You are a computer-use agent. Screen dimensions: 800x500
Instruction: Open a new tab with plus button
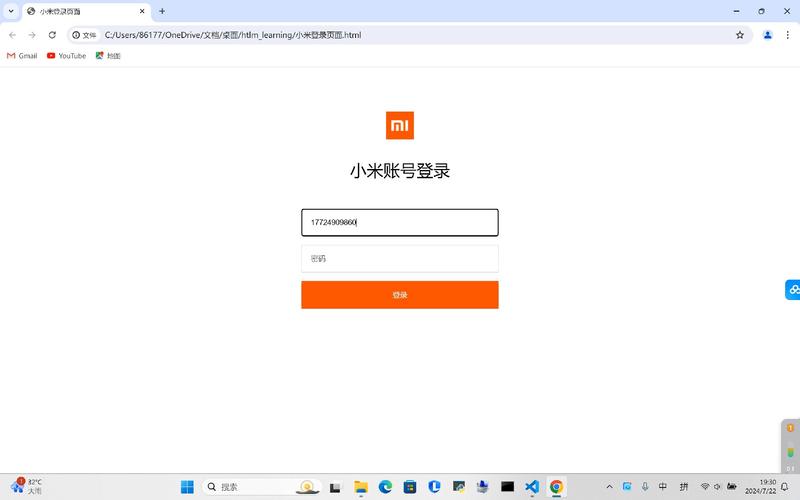(x=162, y=11)
